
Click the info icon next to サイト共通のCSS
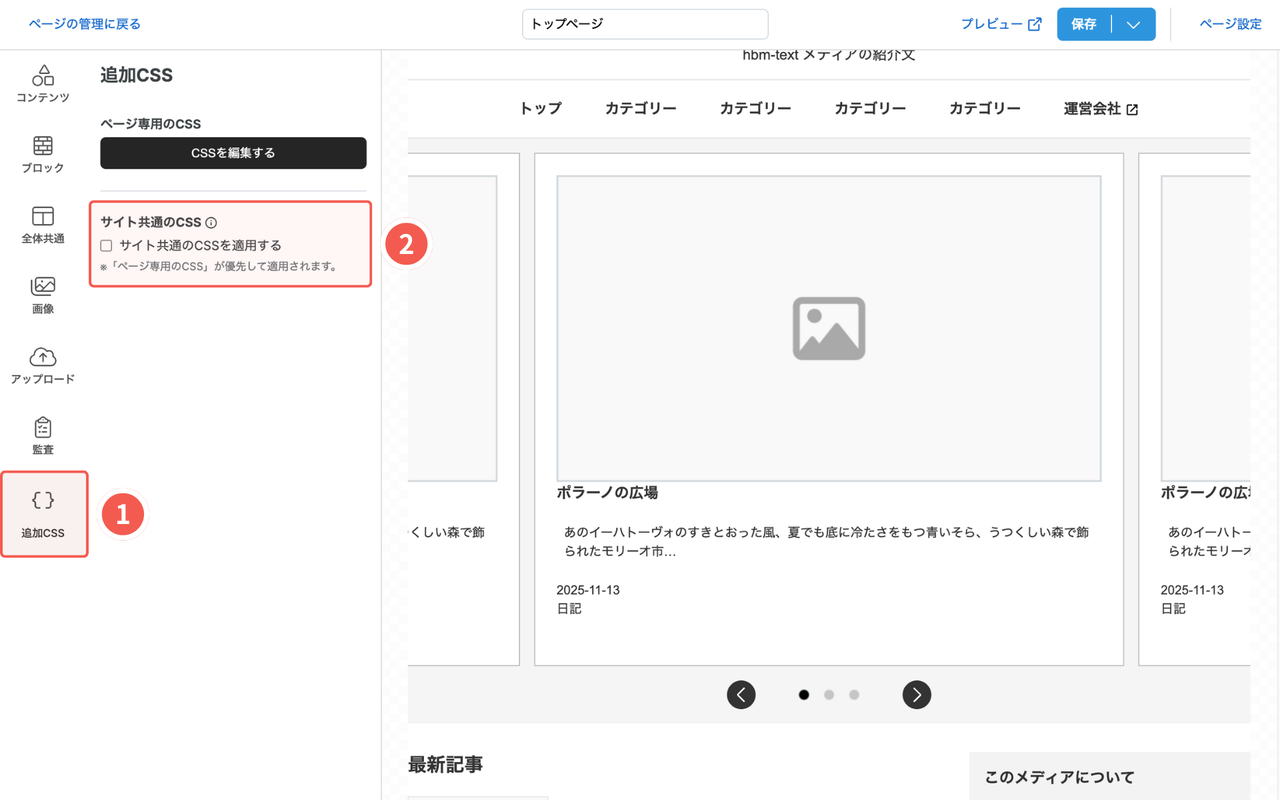(x=209, y=222)
